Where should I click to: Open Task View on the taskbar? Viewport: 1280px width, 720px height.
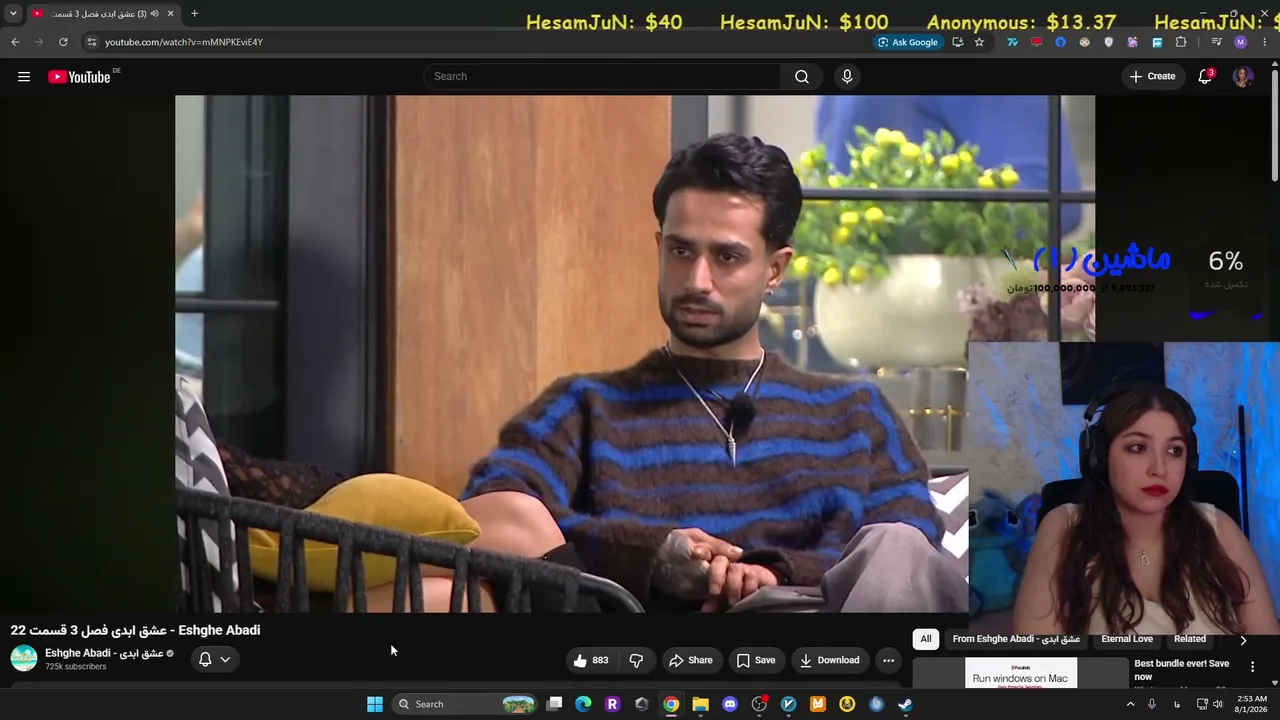555,704
